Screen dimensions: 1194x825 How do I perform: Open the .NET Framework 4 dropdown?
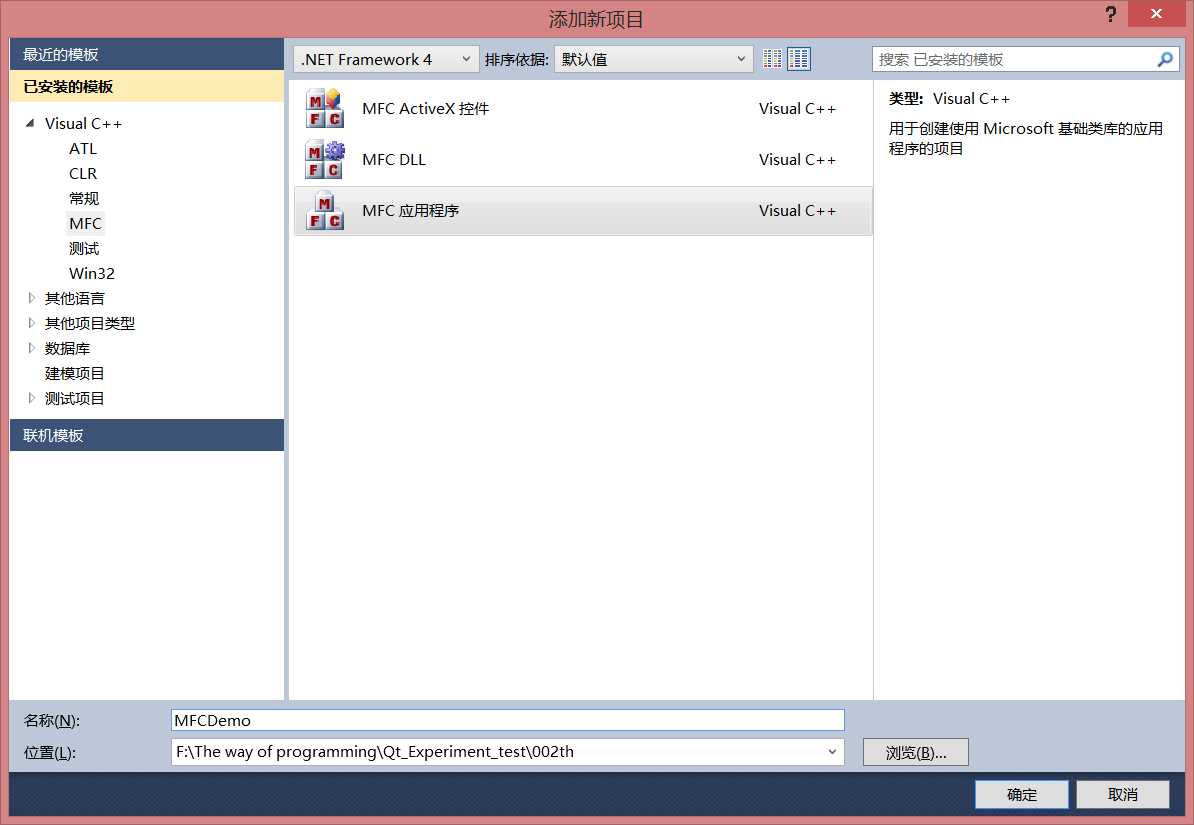tap(386, 59)
